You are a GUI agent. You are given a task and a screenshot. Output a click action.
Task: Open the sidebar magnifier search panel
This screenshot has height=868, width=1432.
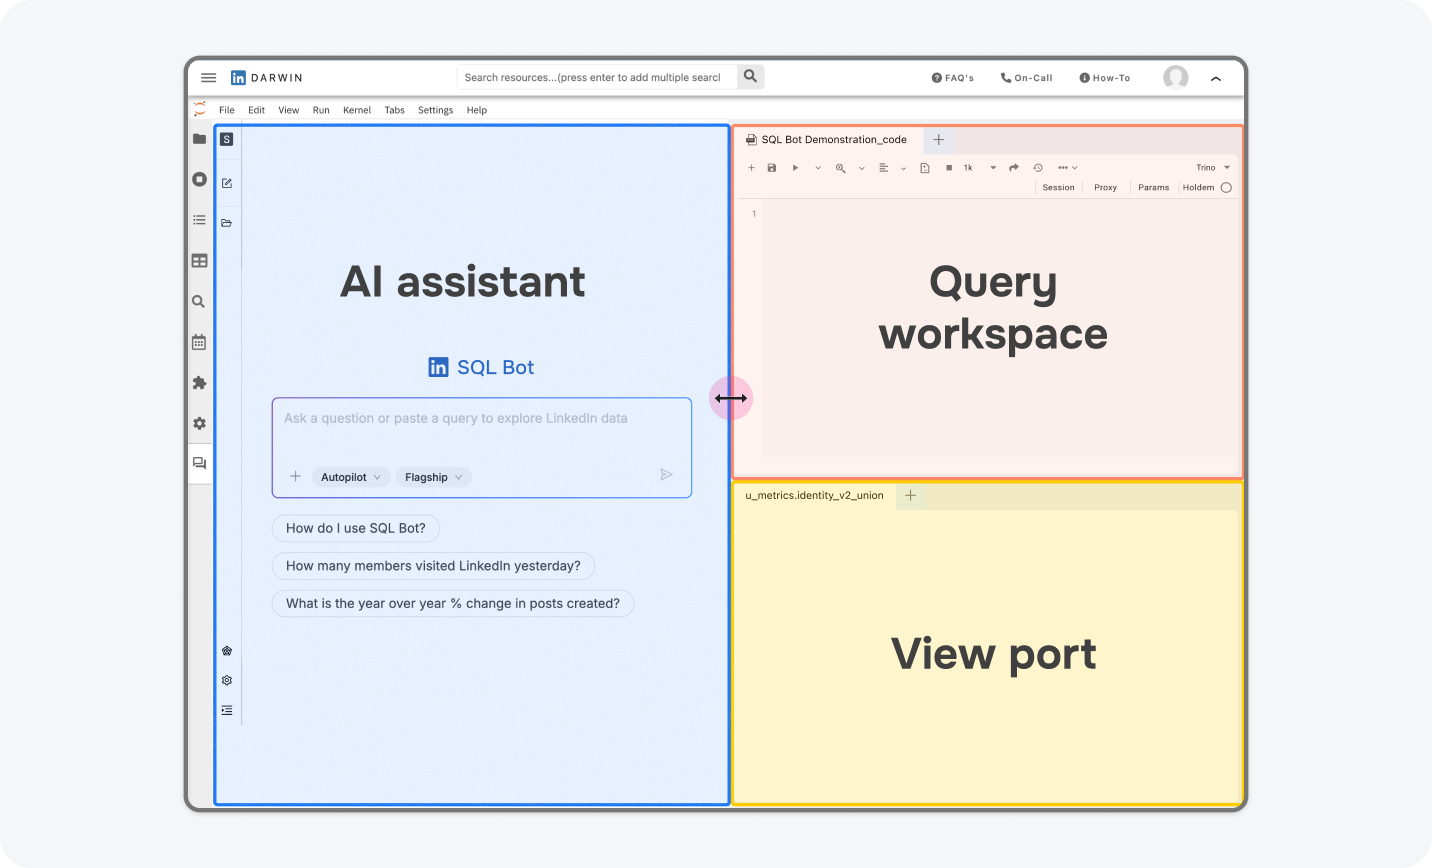199,301
